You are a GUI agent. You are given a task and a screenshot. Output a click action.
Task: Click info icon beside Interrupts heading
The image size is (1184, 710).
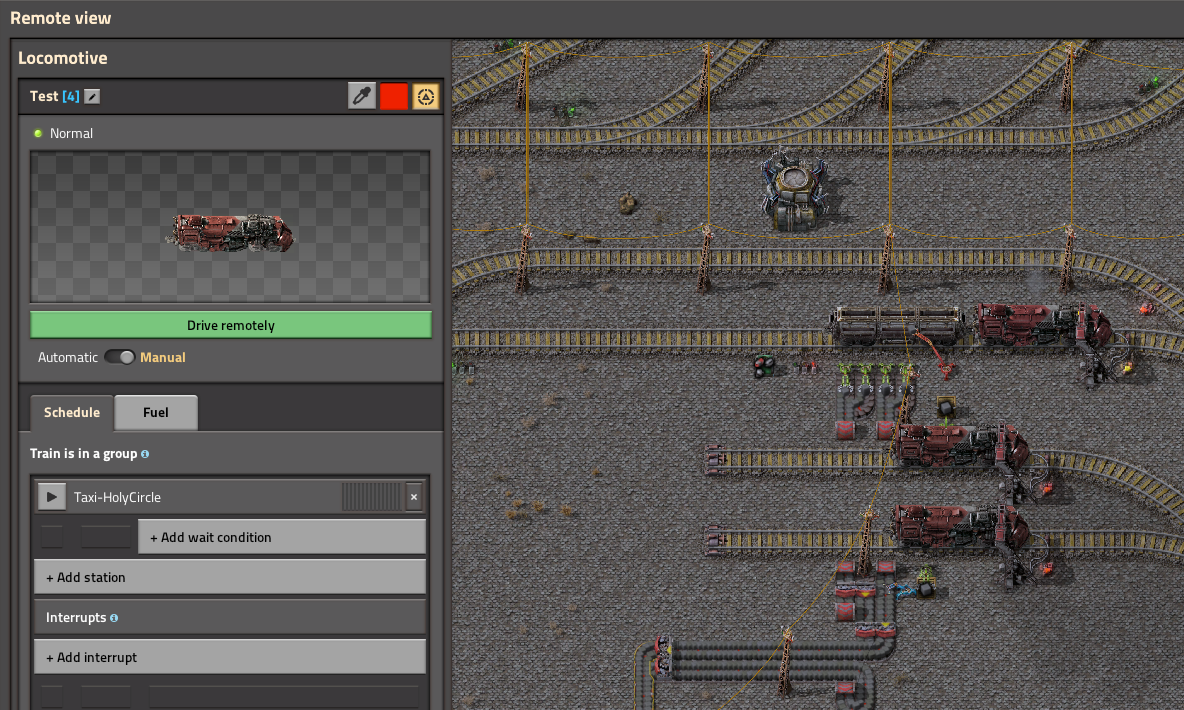coord(114,618)
